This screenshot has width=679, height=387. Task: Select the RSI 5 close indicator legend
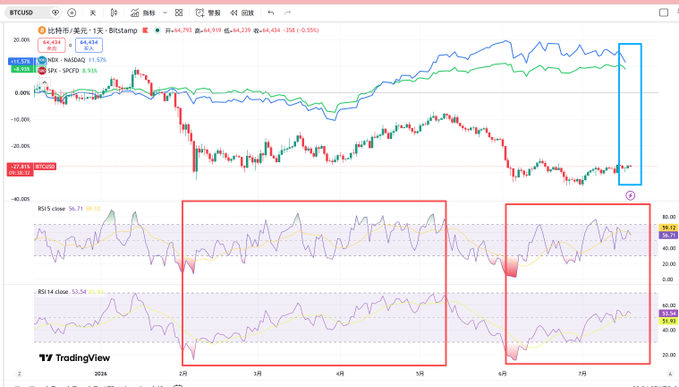click(51, 209)
